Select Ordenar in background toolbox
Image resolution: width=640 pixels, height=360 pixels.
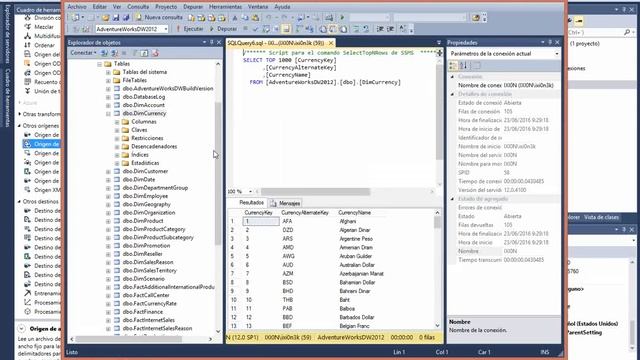coord(44,45)
